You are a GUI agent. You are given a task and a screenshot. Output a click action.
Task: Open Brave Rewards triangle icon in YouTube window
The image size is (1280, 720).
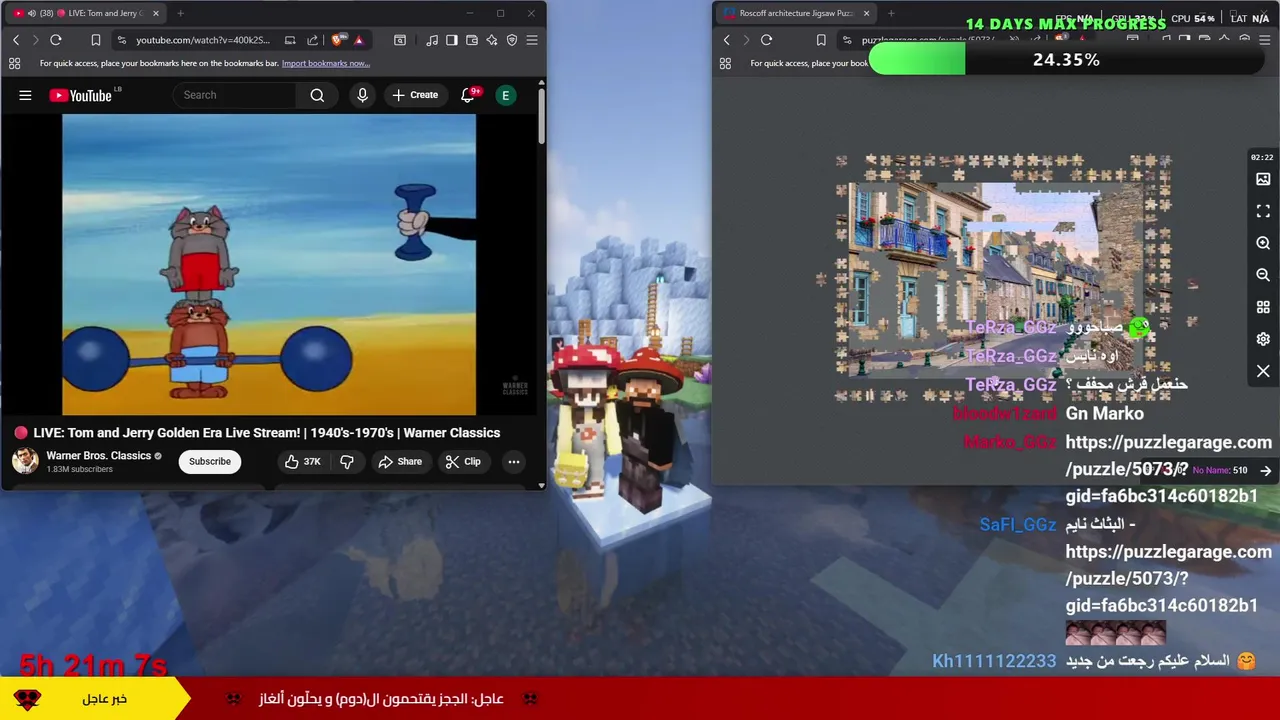(358, 40)
